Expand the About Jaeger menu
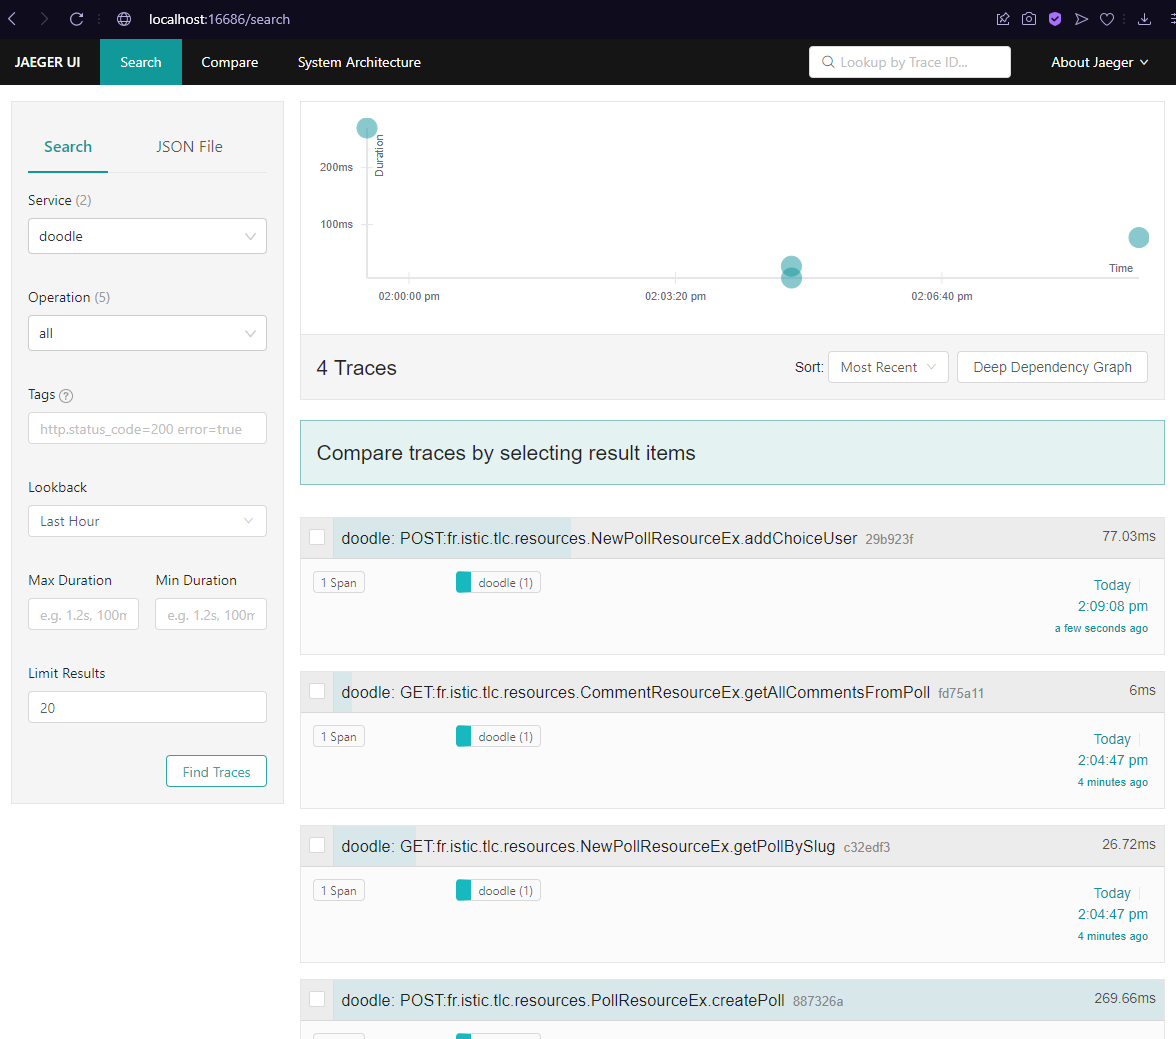 1100,62
